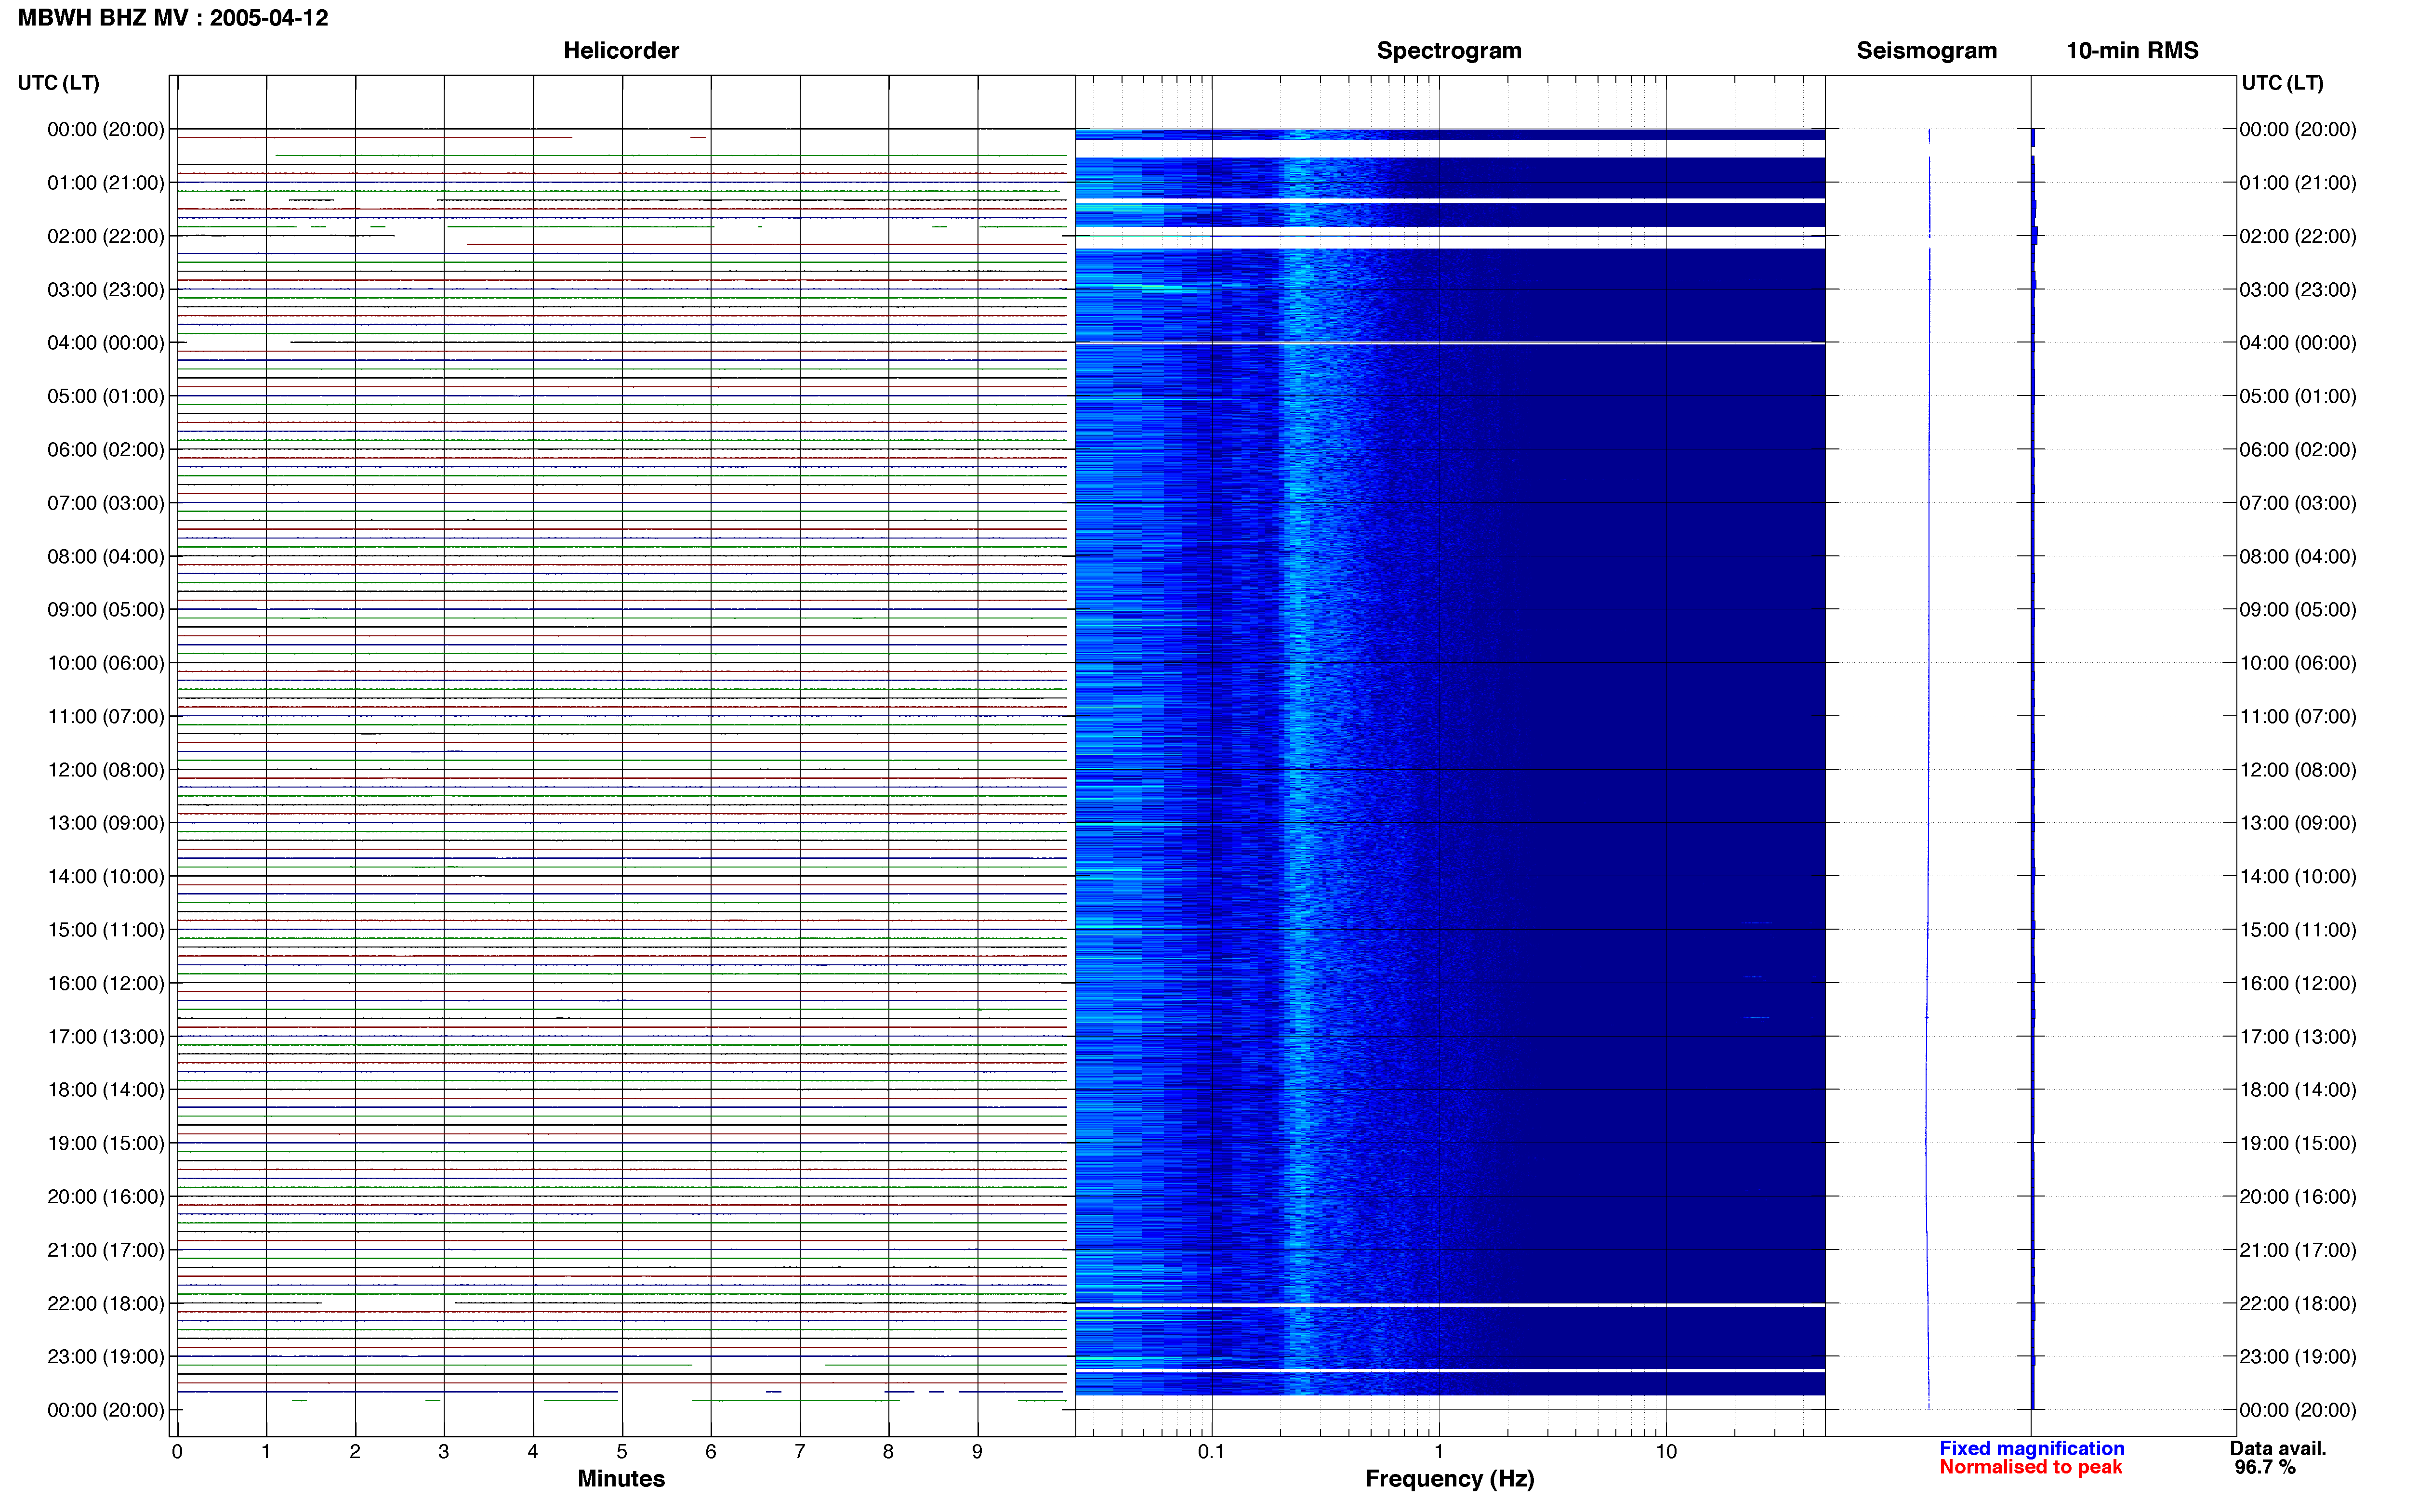
Task: Select the Frequency (Hz) axis title
Action: [1449, 1479]
